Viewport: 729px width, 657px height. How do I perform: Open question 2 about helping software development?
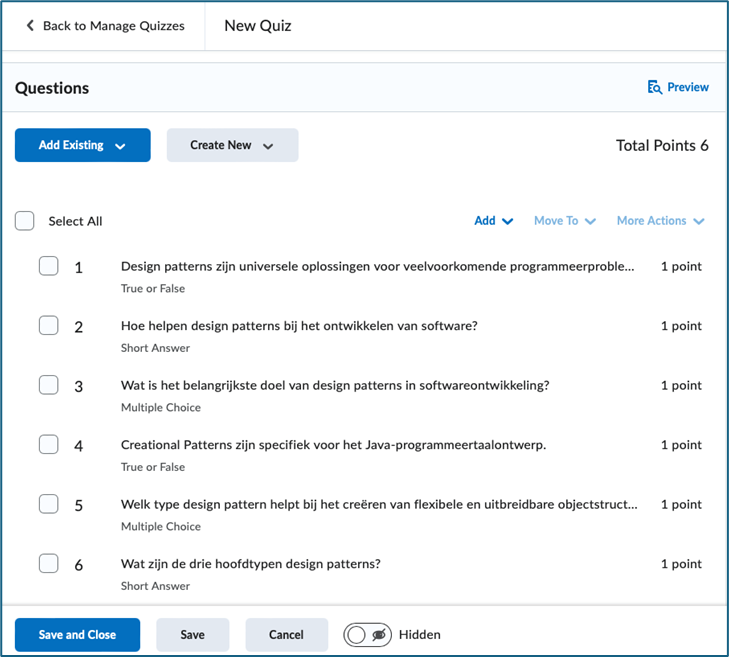pyautogui.click(x=299, y=326)
